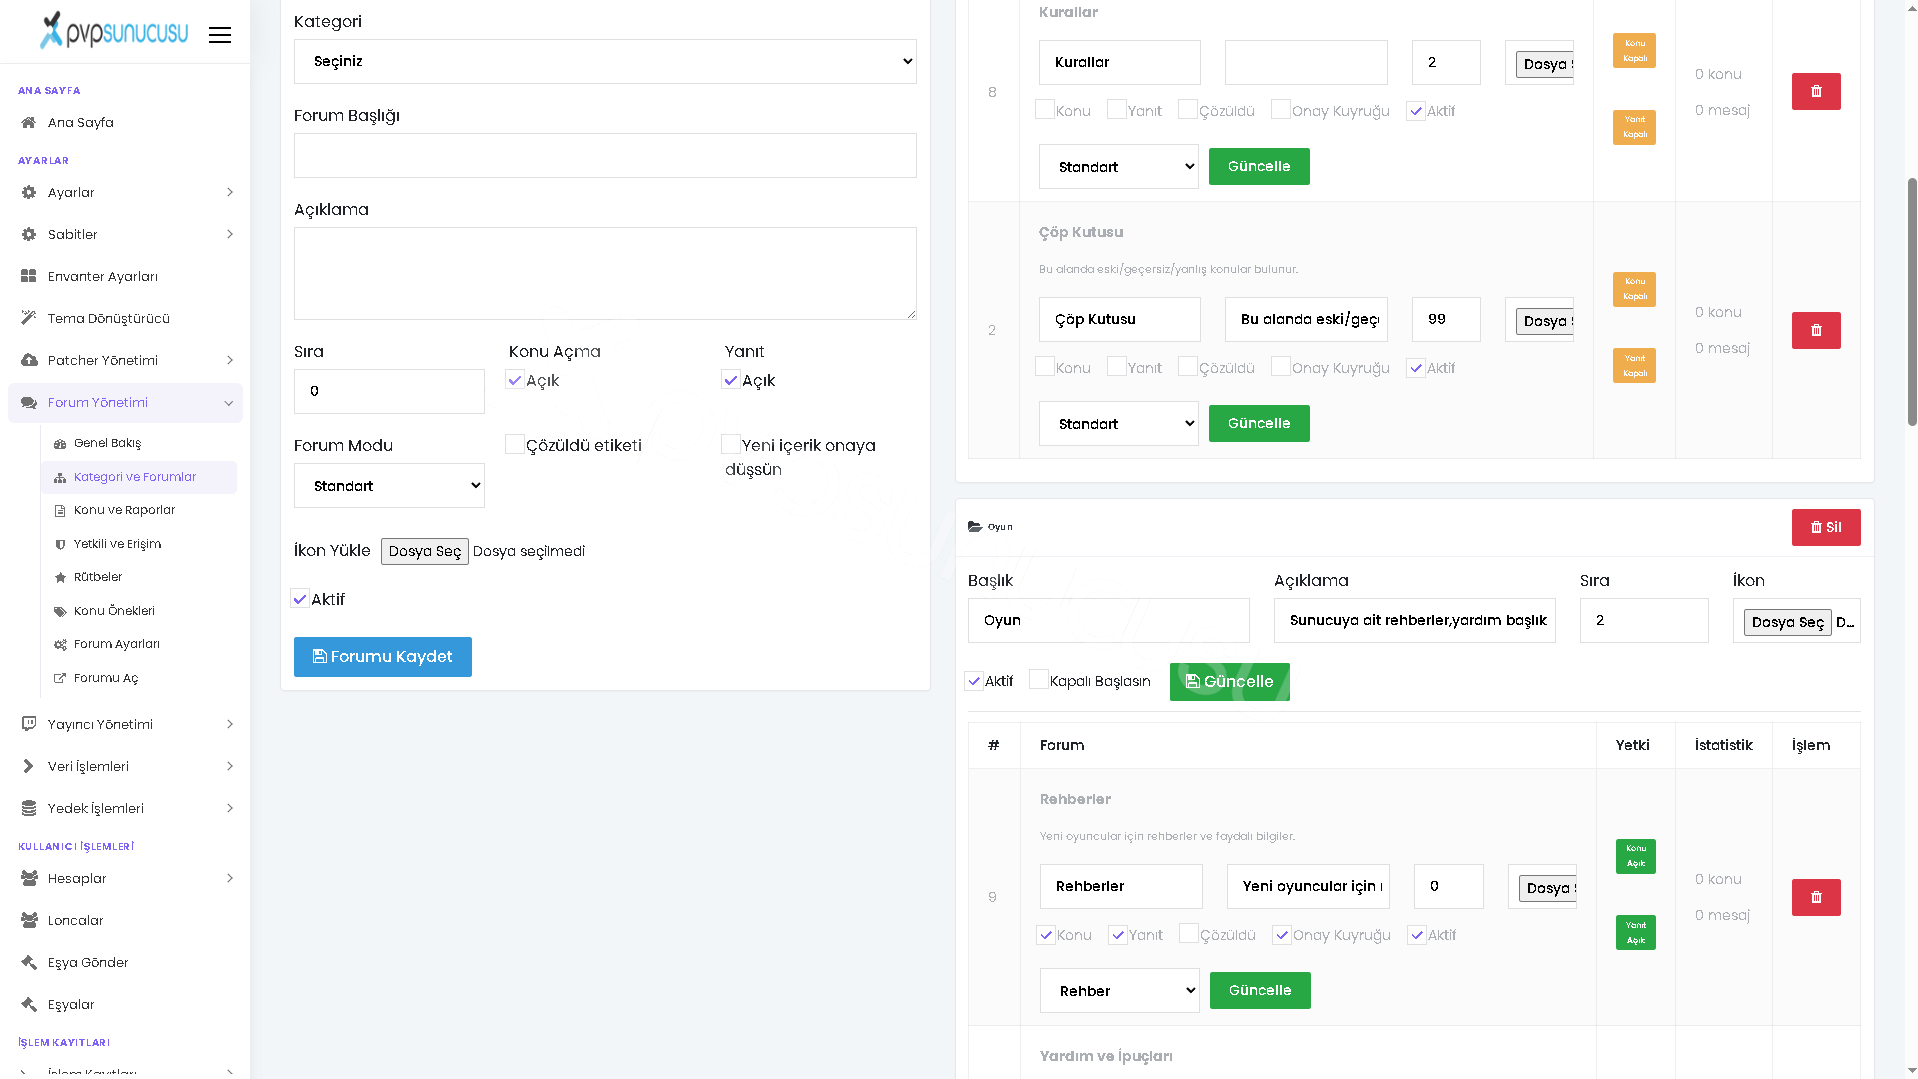Click the Rütbeler star icon
The width and height of the screenshot is (1918, 1079).
point(60,578)
